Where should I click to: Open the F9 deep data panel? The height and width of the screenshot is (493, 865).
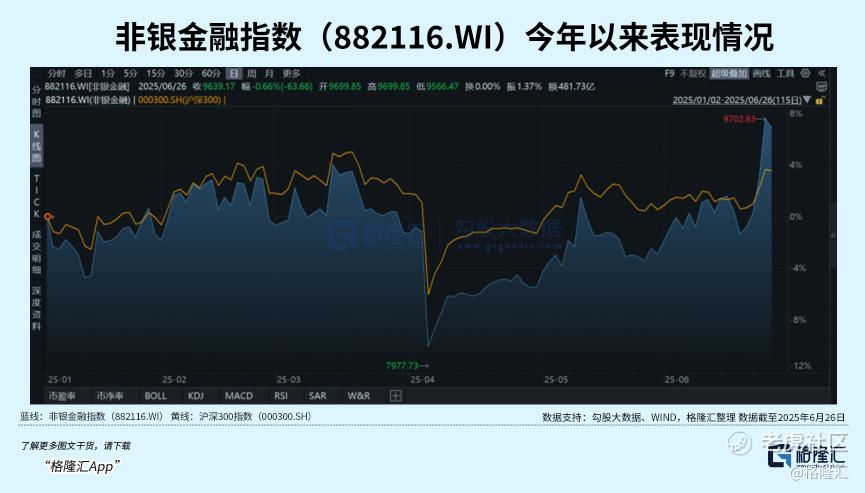coord(670,73)
